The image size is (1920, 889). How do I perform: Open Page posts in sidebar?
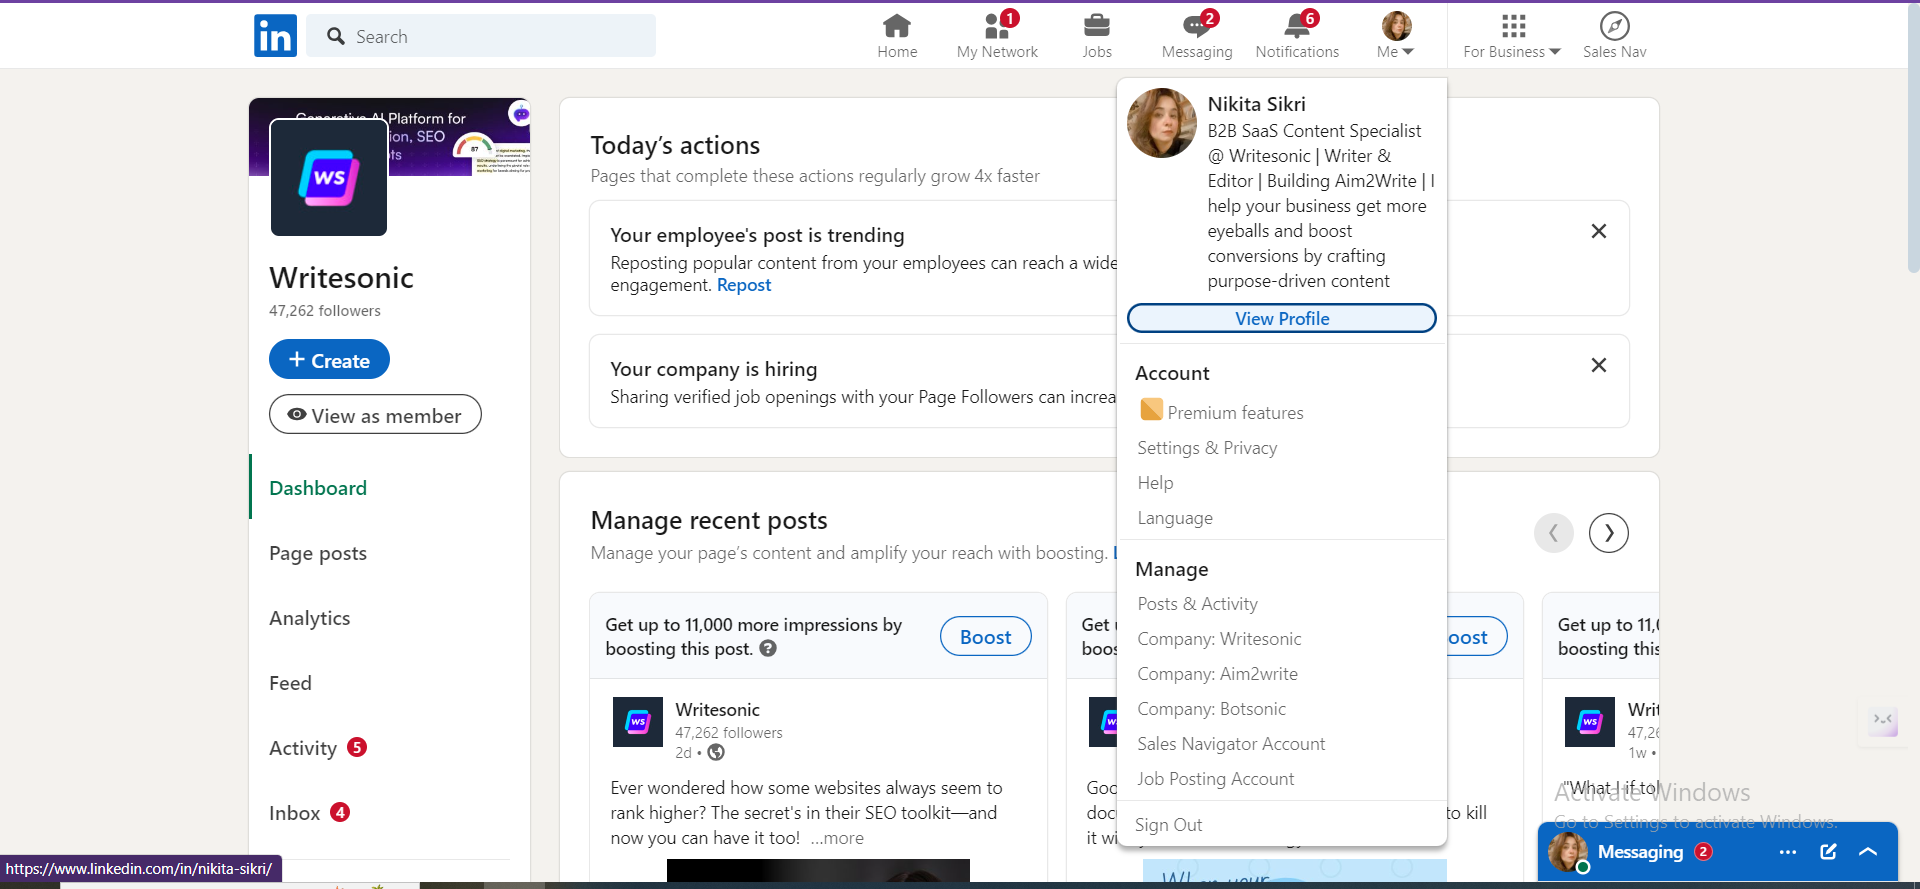318,553
